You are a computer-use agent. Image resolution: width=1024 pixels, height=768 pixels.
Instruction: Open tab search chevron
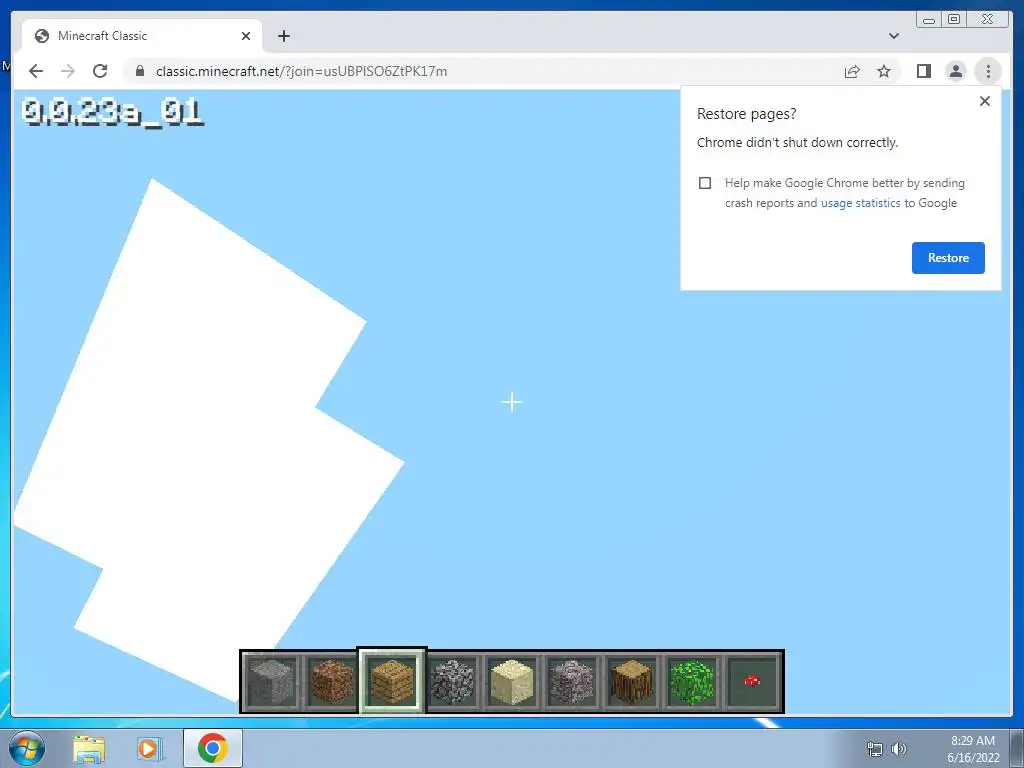tap(894, 36)
